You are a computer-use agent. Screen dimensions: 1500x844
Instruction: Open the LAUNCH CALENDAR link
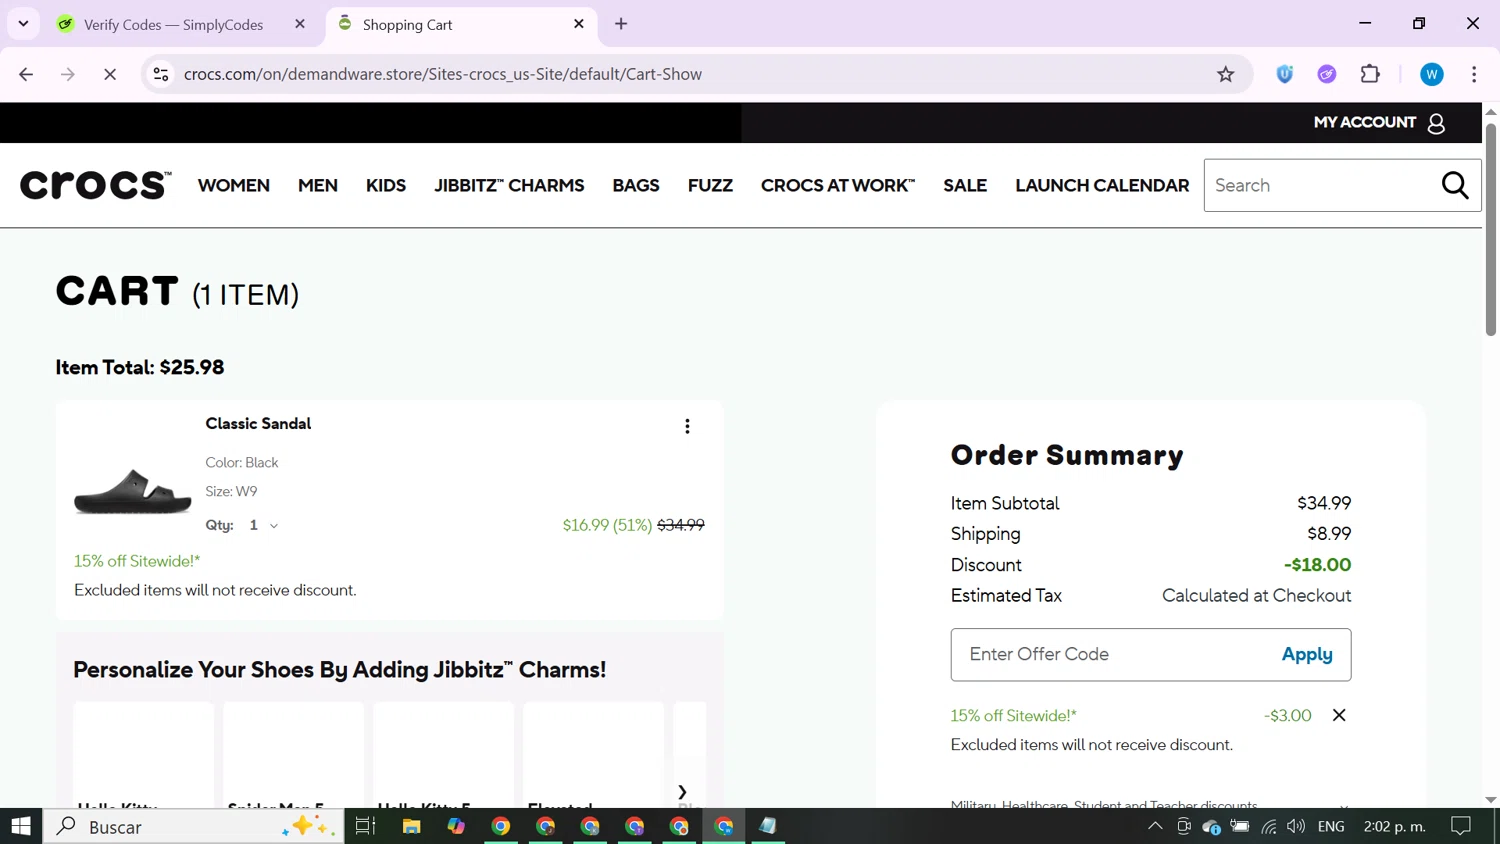[1102, 185]
